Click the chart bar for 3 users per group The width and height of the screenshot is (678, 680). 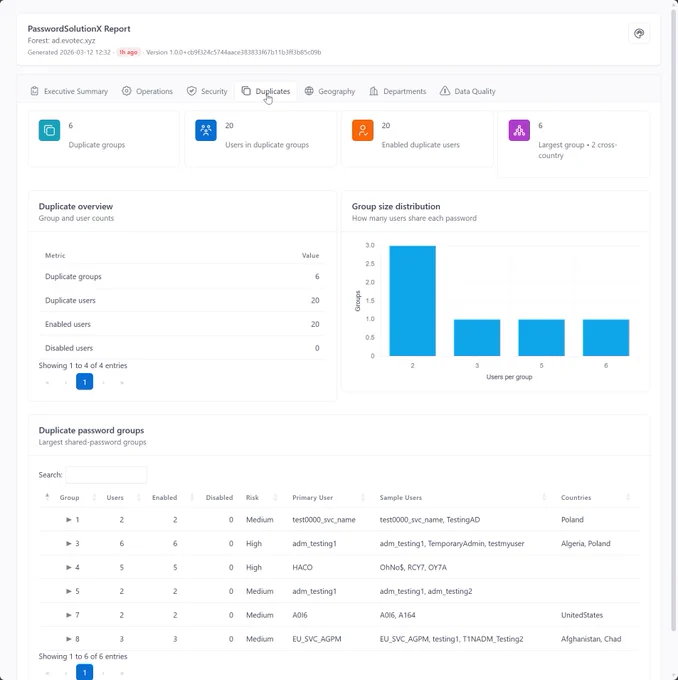477,337
